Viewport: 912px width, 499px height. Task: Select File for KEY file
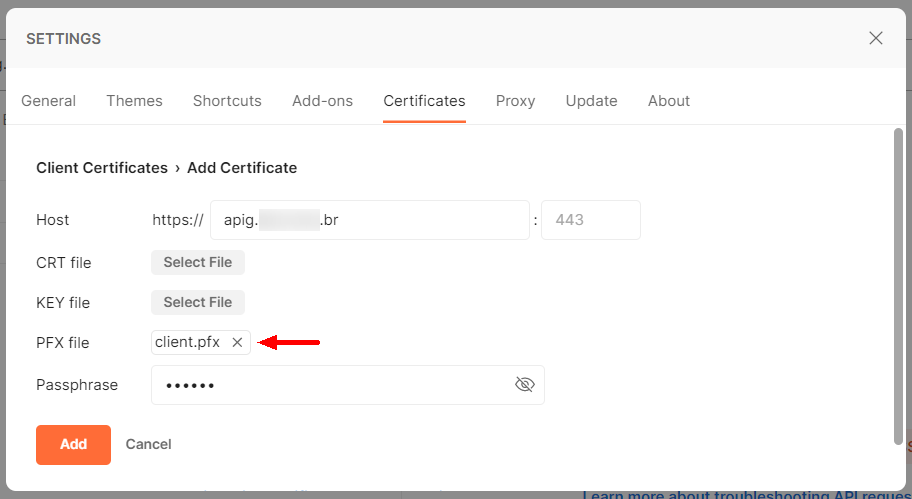(197, 302)
